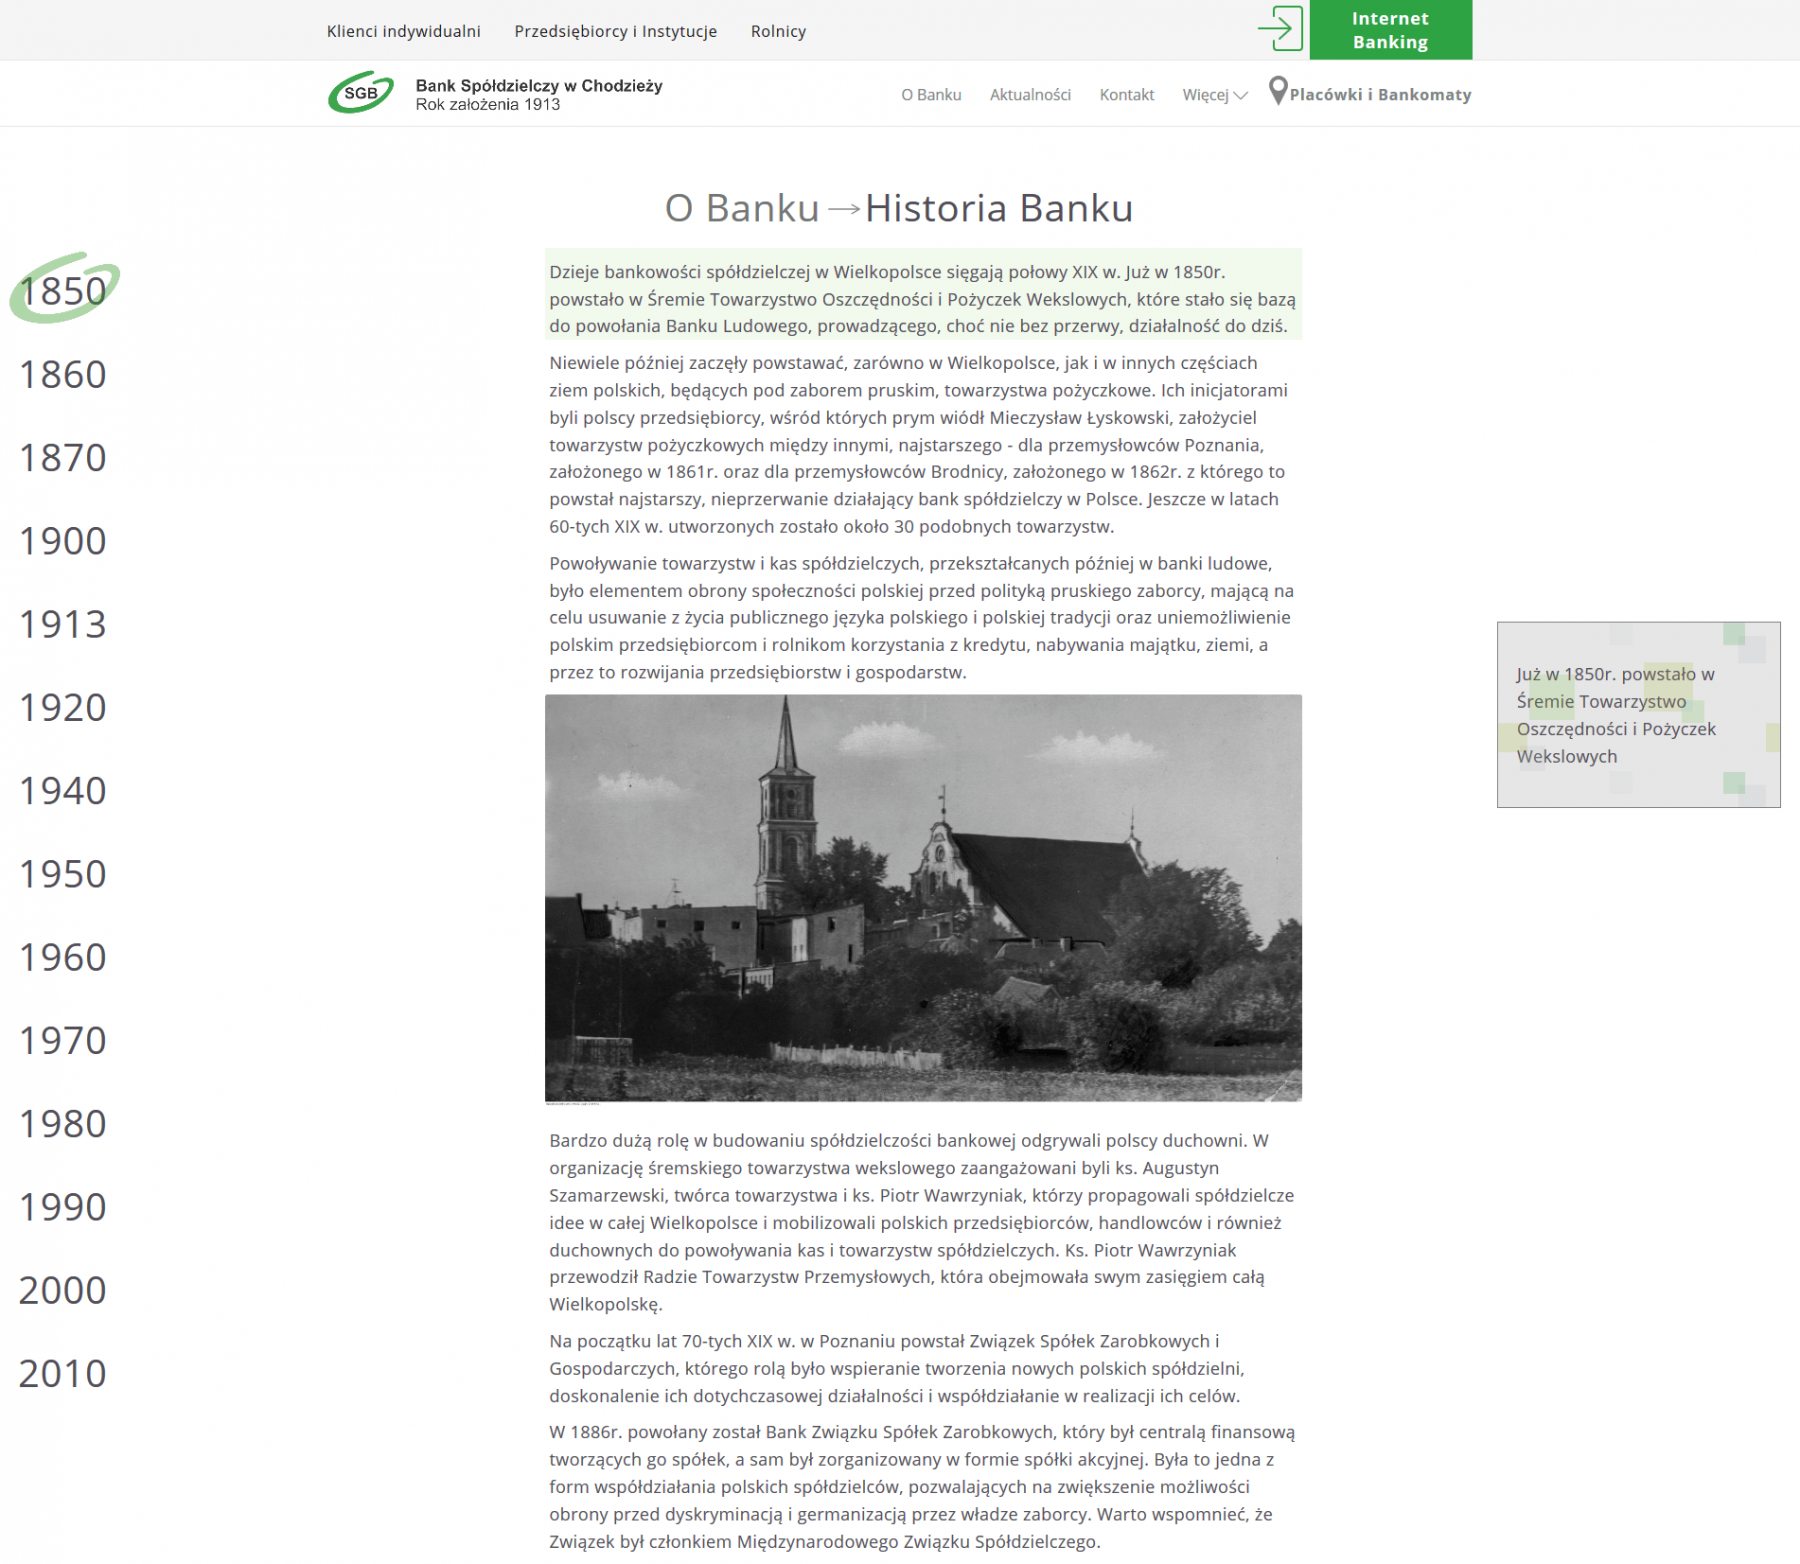Viewport: 1800px width, 1564px height.
Task: Click the green login arrow icon
Action: tap(1280, 28)
